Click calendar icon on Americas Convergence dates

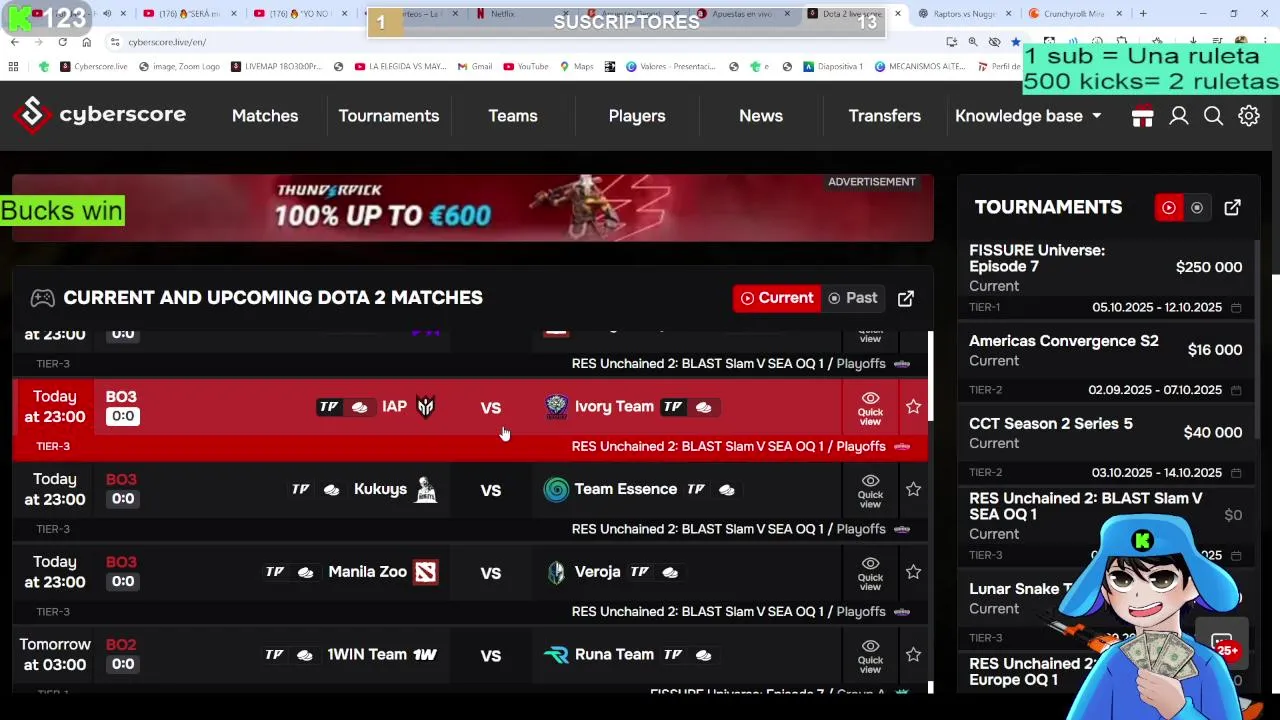click(1236, 390)
